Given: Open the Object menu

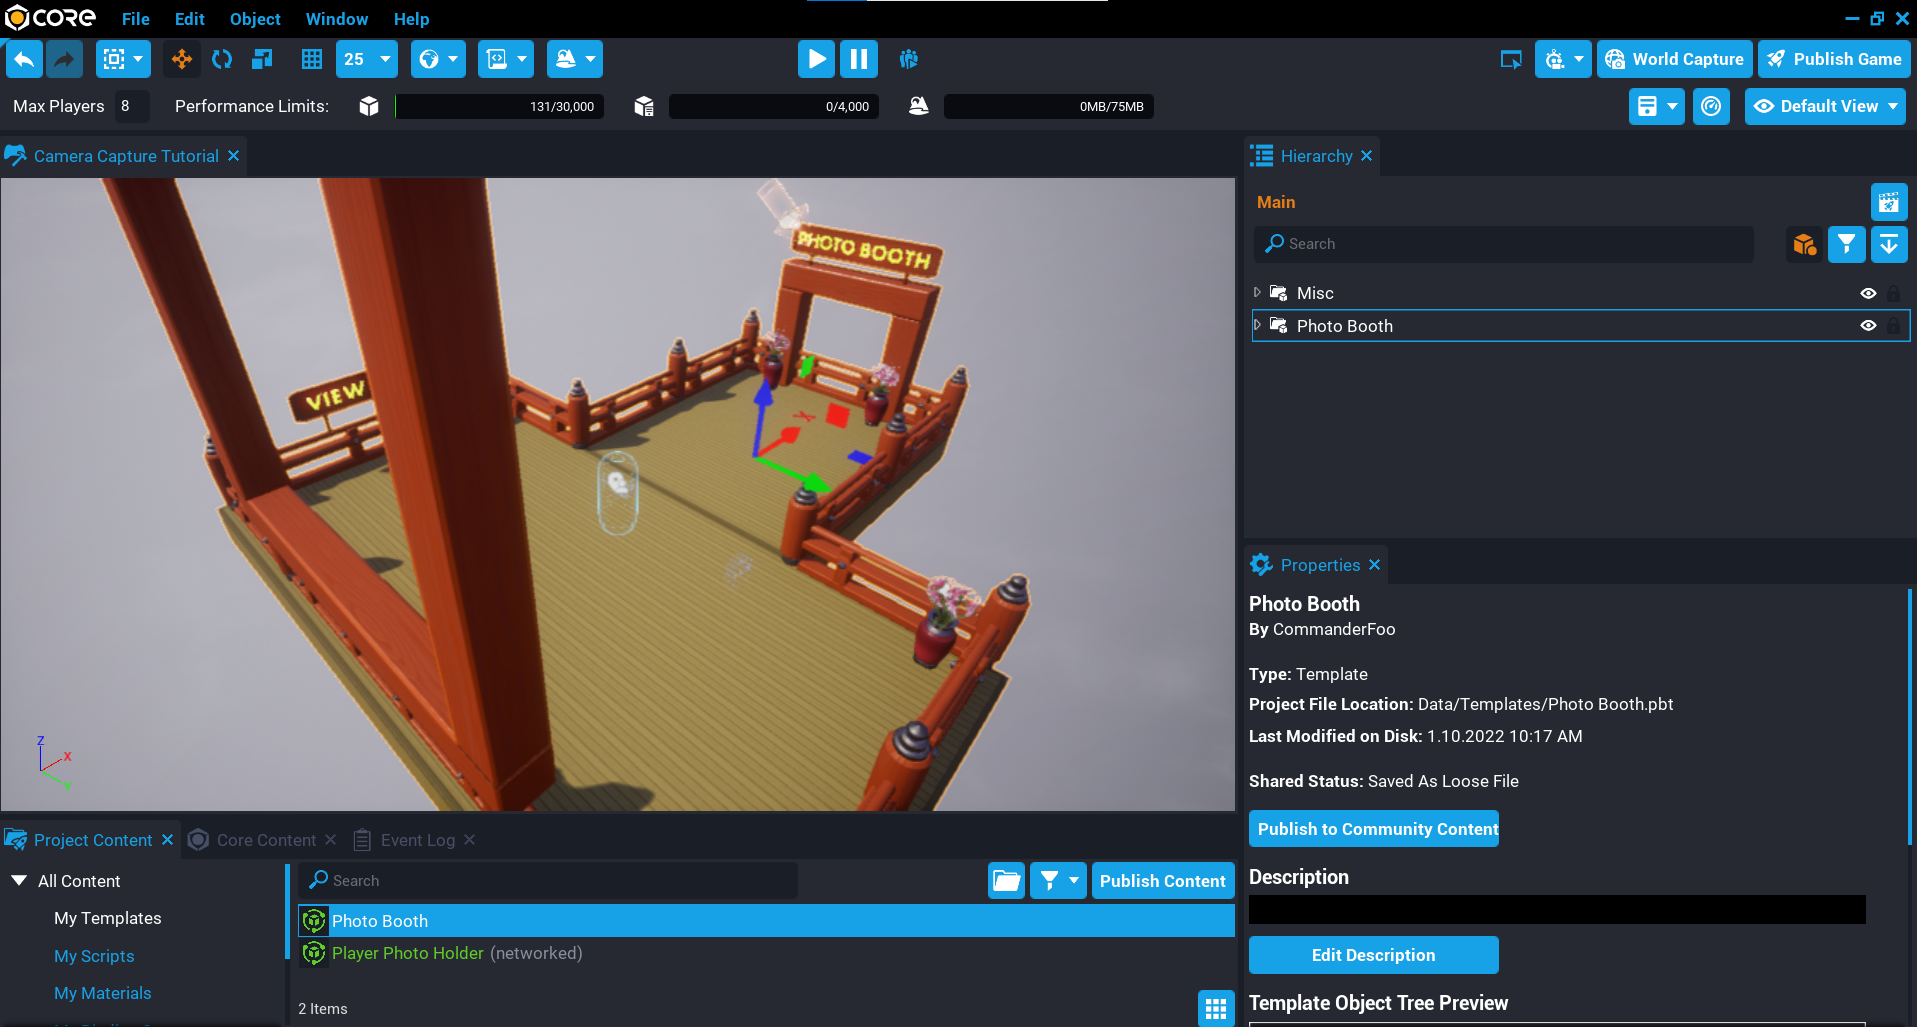Looking at the screenshot, I should (255, 19).
